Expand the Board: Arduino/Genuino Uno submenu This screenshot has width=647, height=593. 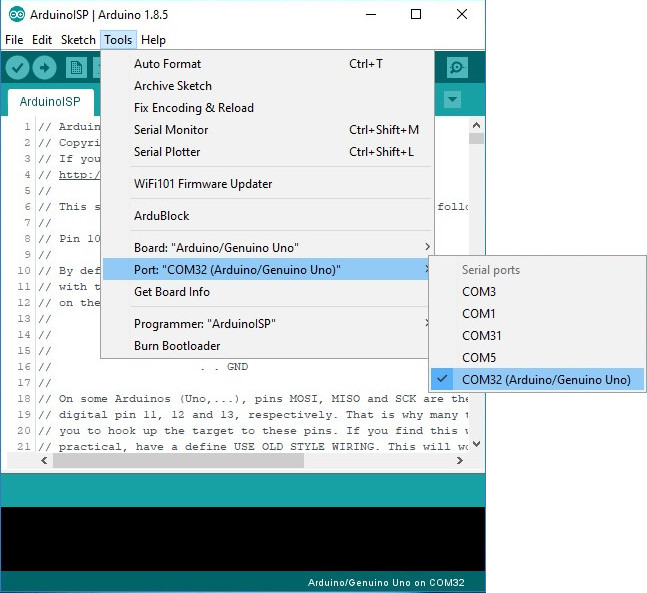pyautogui.click(x=267, y=248)
